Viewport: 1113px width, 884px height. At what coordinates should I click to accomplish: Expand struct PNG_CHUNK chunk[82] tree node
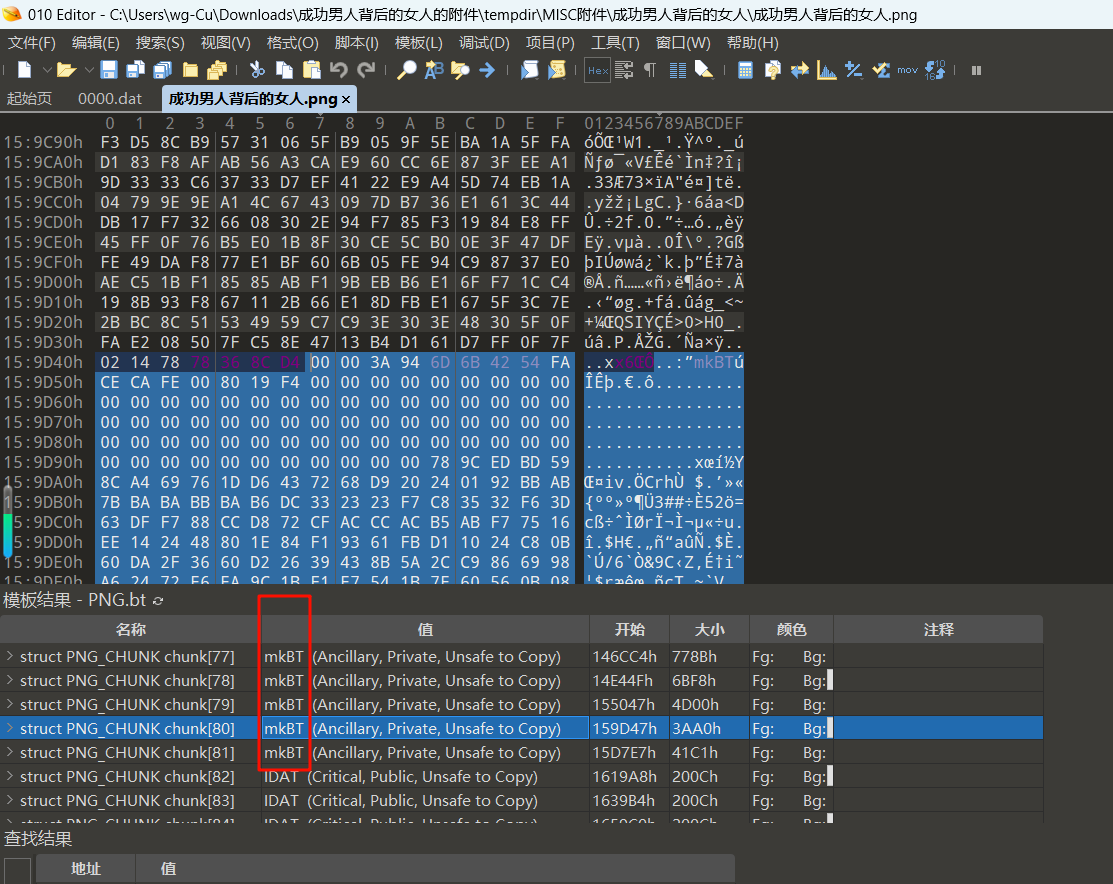point(10,777)
